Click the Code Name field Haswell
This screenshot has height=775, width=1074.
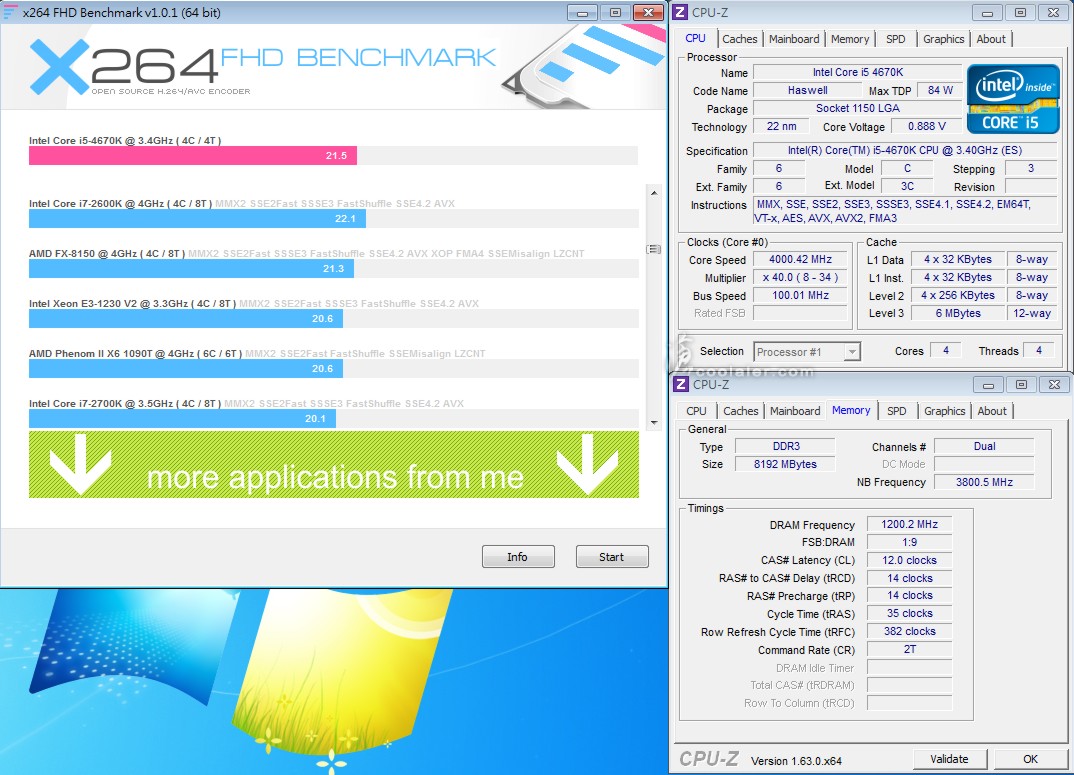pos(808,90)
